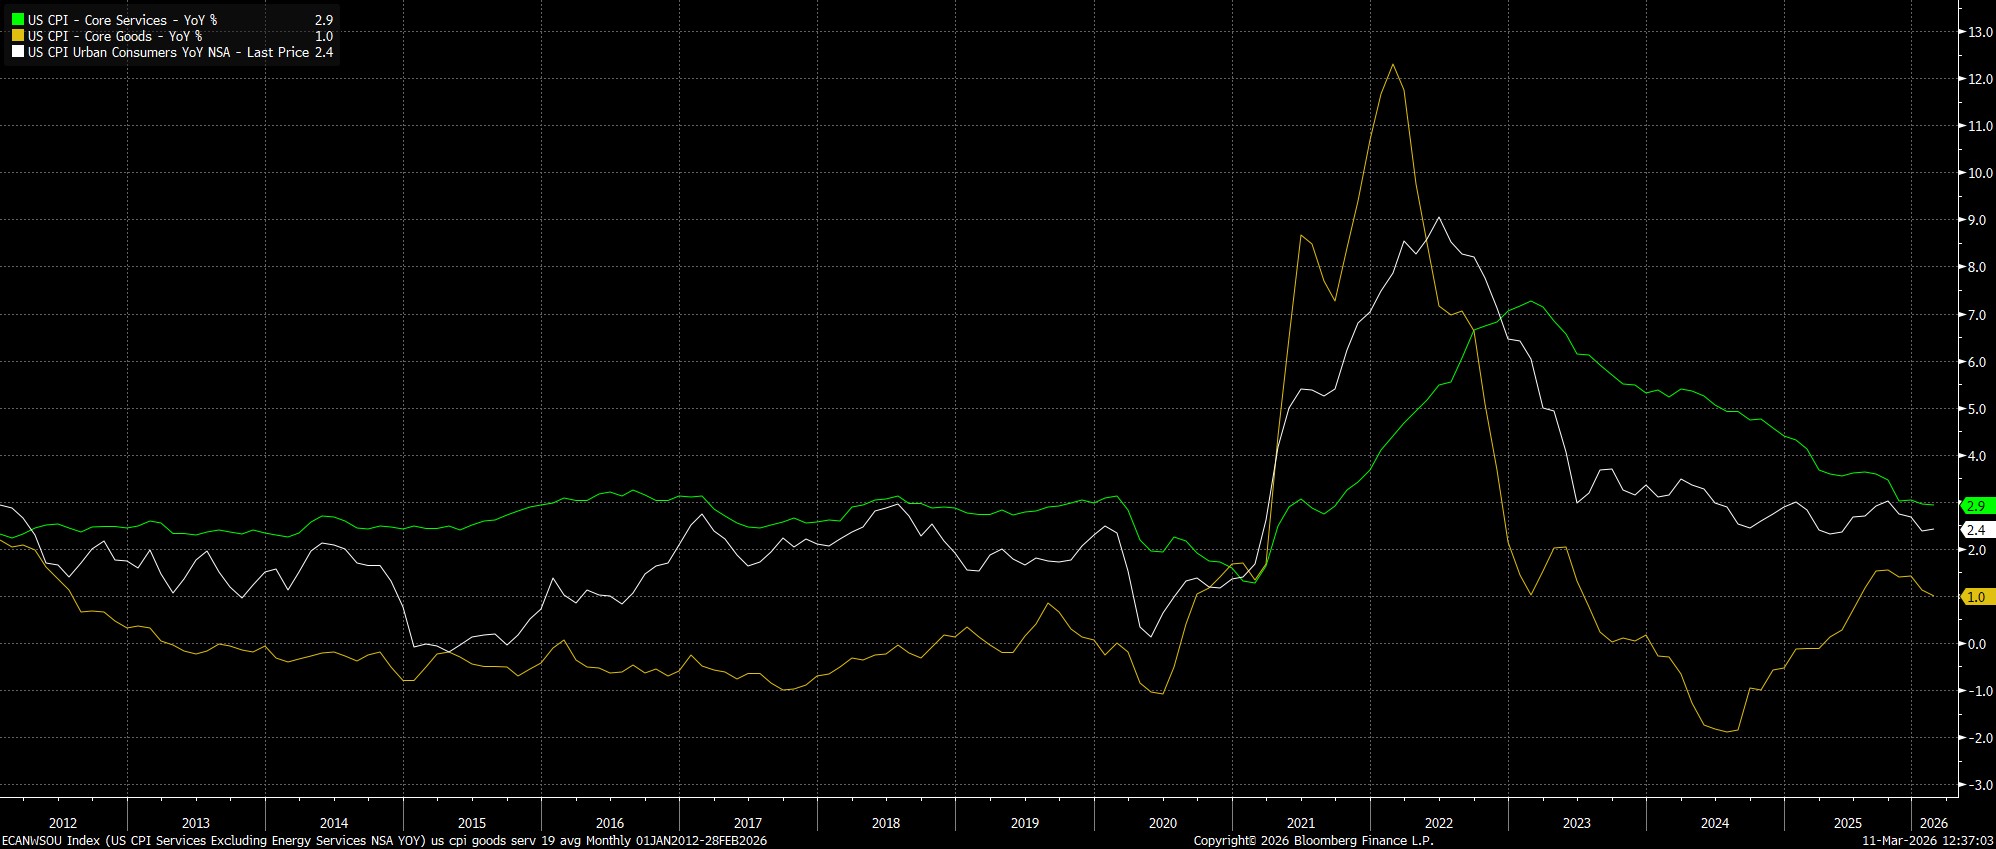Click the 2020 year label on the time axis
The width and height of the screenshot is (1996, 849).
click(x=1163, y=823)
